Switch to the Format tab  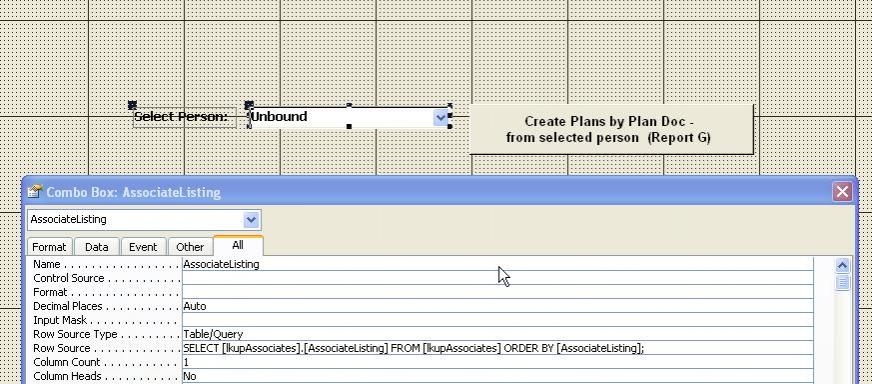(x=49, y=247)
